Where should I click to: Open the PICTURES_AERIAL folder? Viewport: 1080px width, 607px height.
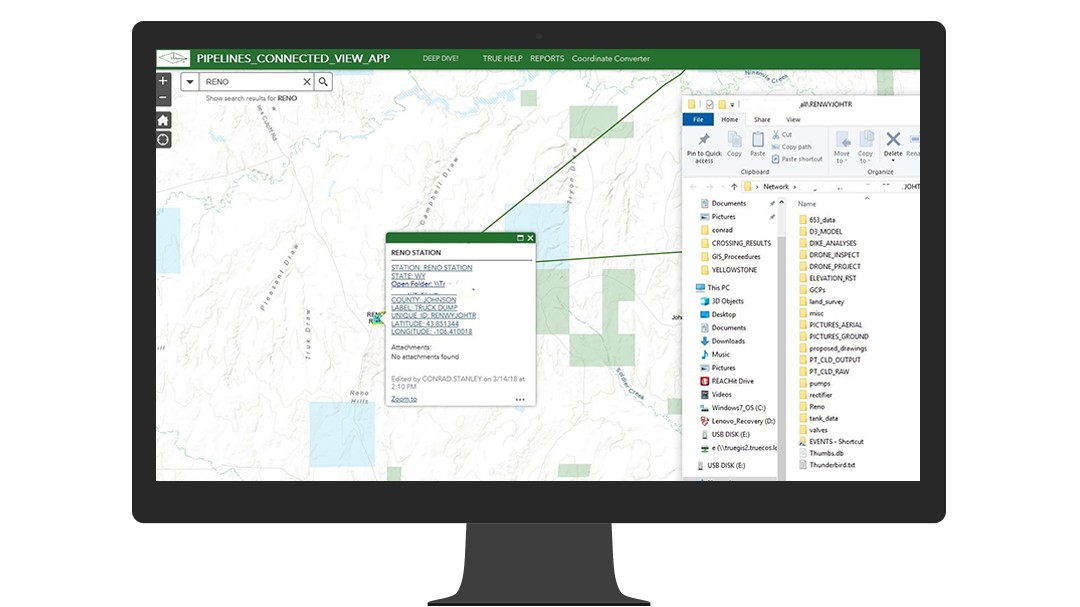tap(835, 325)
